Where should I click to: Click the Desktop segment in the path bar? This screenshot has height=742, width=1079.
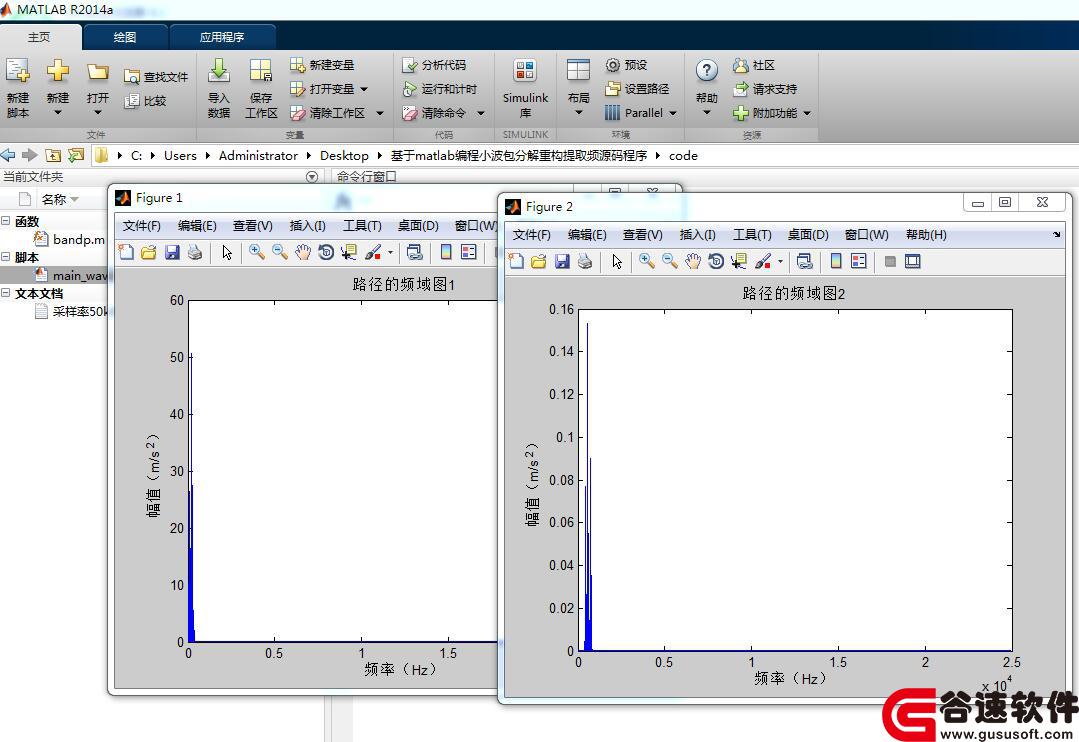click(x=344, y=156)
